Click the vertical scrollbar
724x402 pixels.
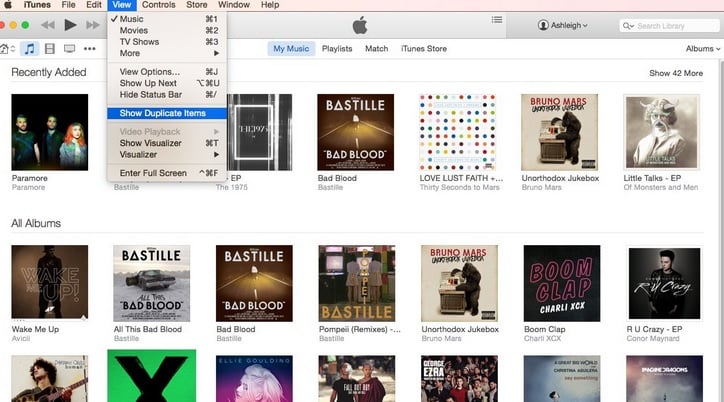tap(721, 231)
